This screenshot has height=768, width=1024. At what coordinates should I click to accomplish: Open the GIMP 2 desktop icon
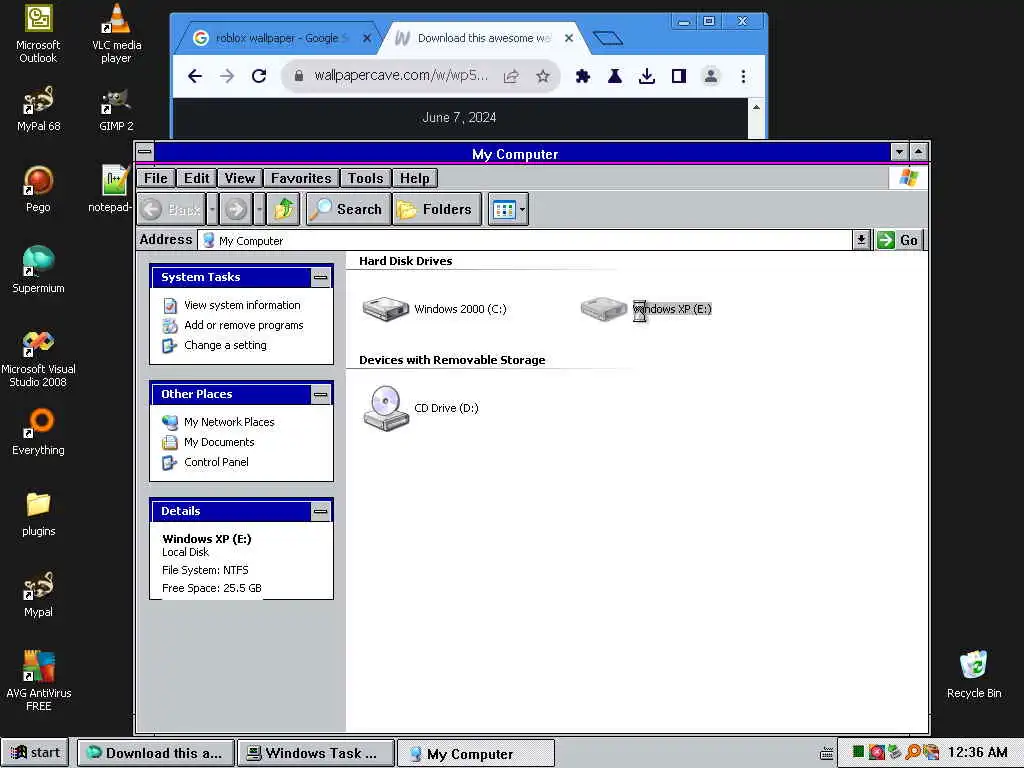[x=116, y=110]
